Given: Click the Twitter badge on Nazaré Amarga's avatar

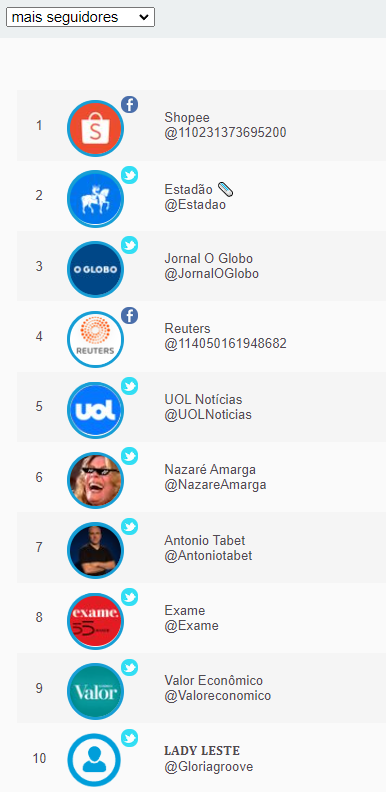Looking at the screenshot, I should tap(130, 457).
